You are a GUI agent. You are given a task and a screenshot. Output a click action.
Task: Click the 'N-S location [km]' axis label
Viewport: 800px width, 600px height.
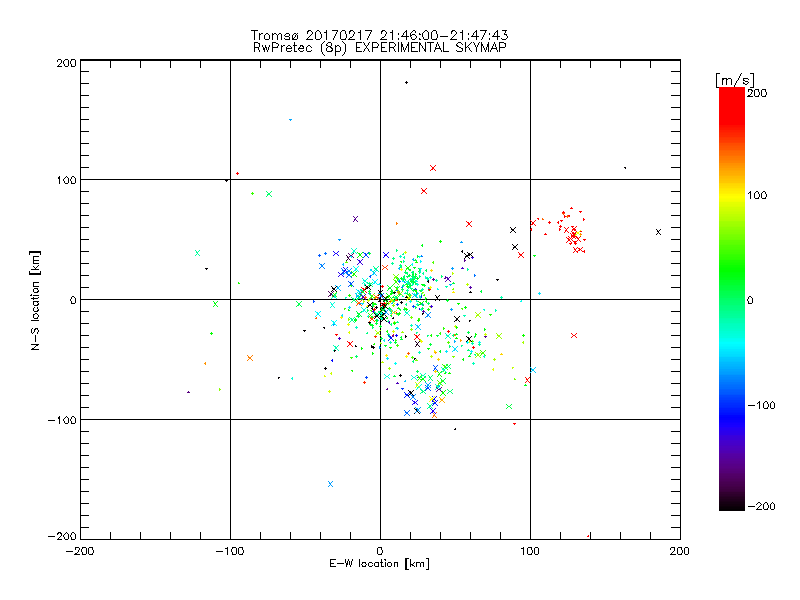(35, 300)
